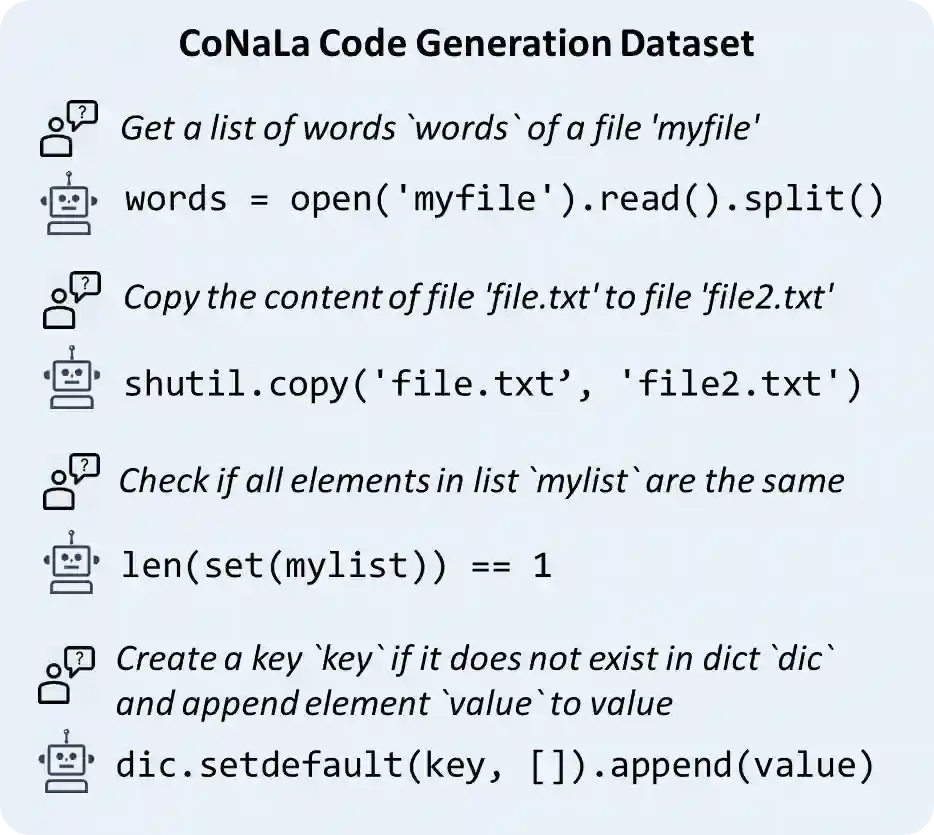Click the words = open('myfile').read().split() code line
The width and height of the screenshot is (934, 835).
tap(504, 200)
